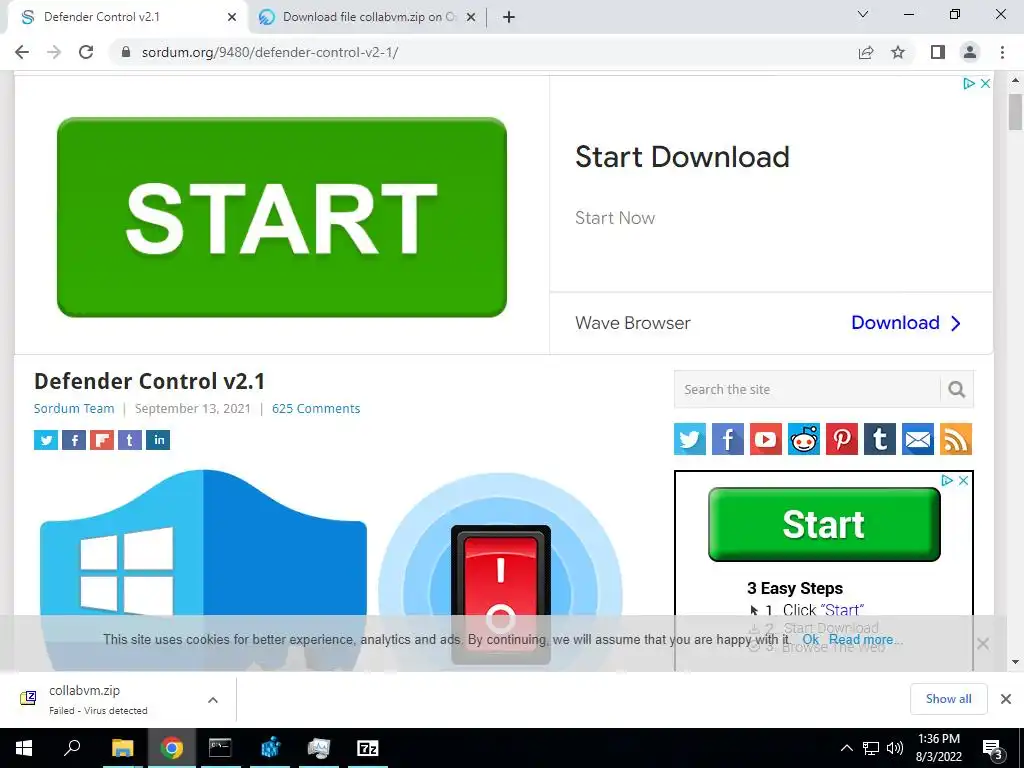
Task: Share article on Twitter small icon
Action: click(x=46, y=440)
